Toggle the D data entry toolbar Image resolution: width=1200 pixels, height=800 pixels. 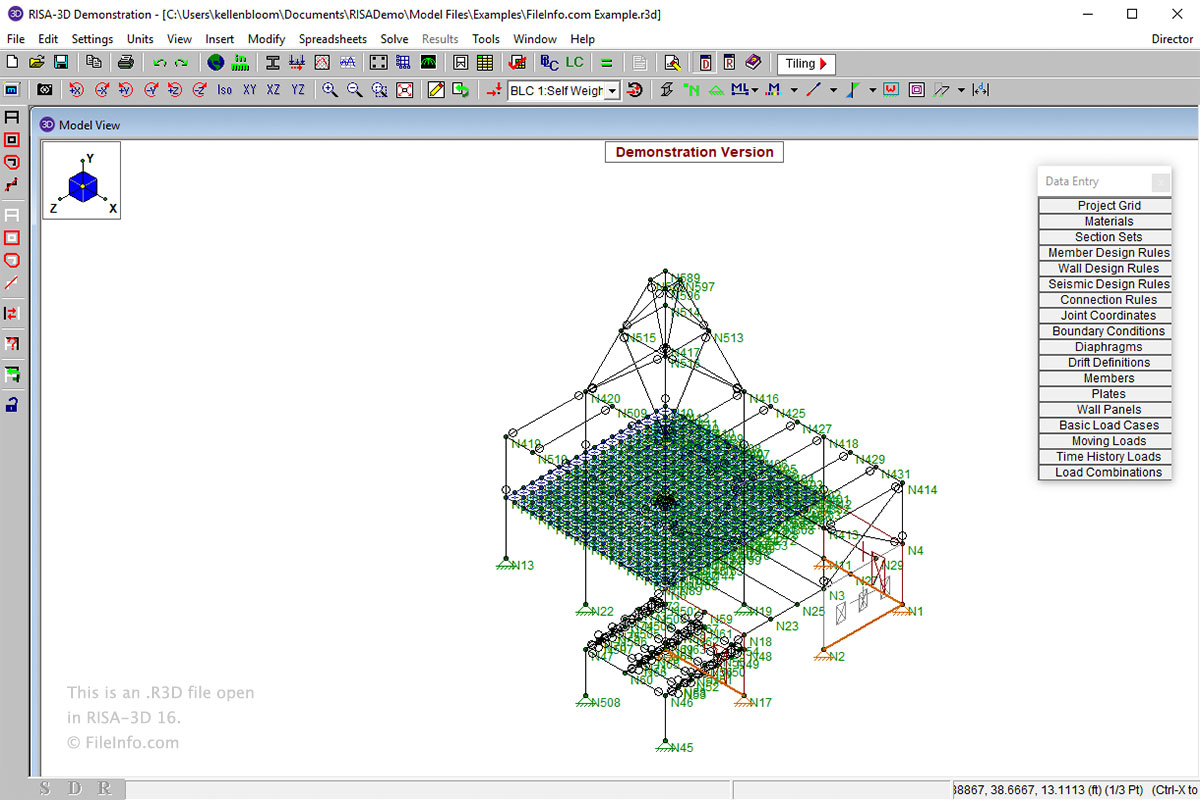click(x=706, y=63)
